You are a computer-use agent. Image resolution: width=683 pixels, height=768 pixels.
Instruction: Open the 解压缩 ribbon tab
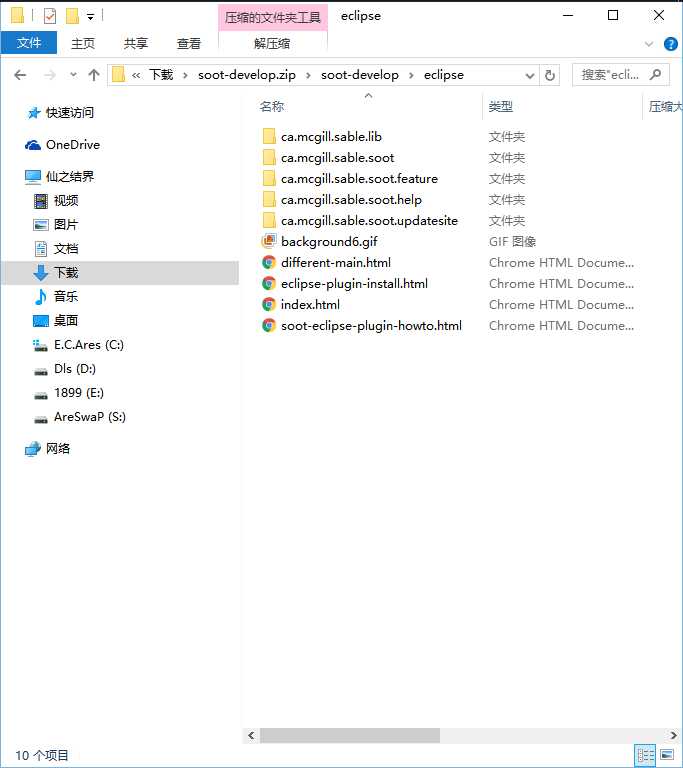coord(272,43)
